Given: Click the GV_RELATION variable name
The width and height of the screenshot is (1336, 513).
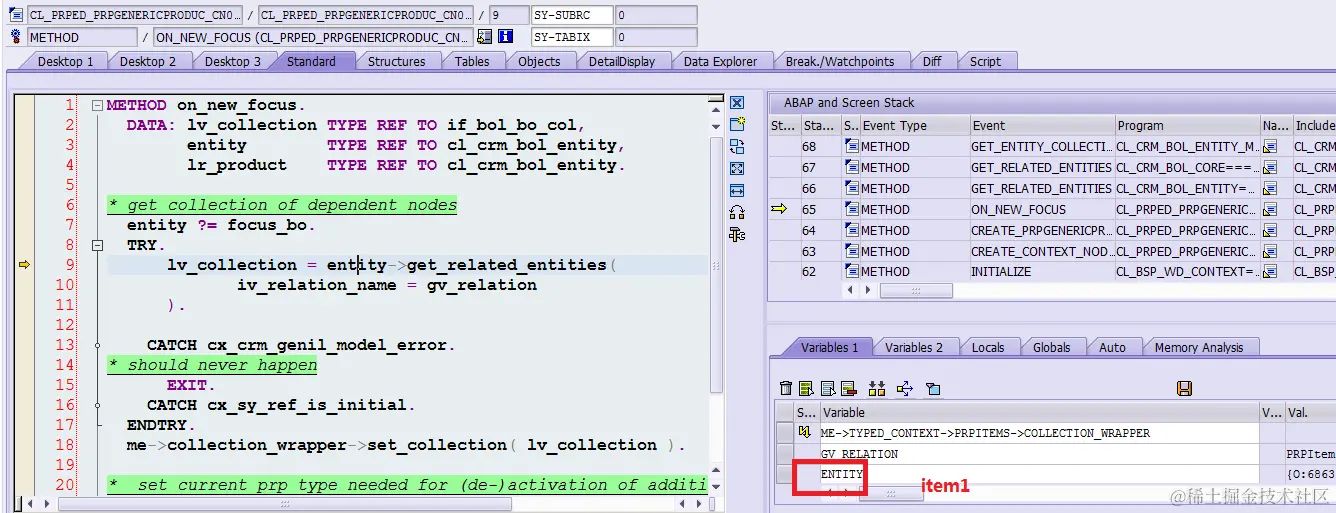Looking at the screenshot, I should [859, 454].
